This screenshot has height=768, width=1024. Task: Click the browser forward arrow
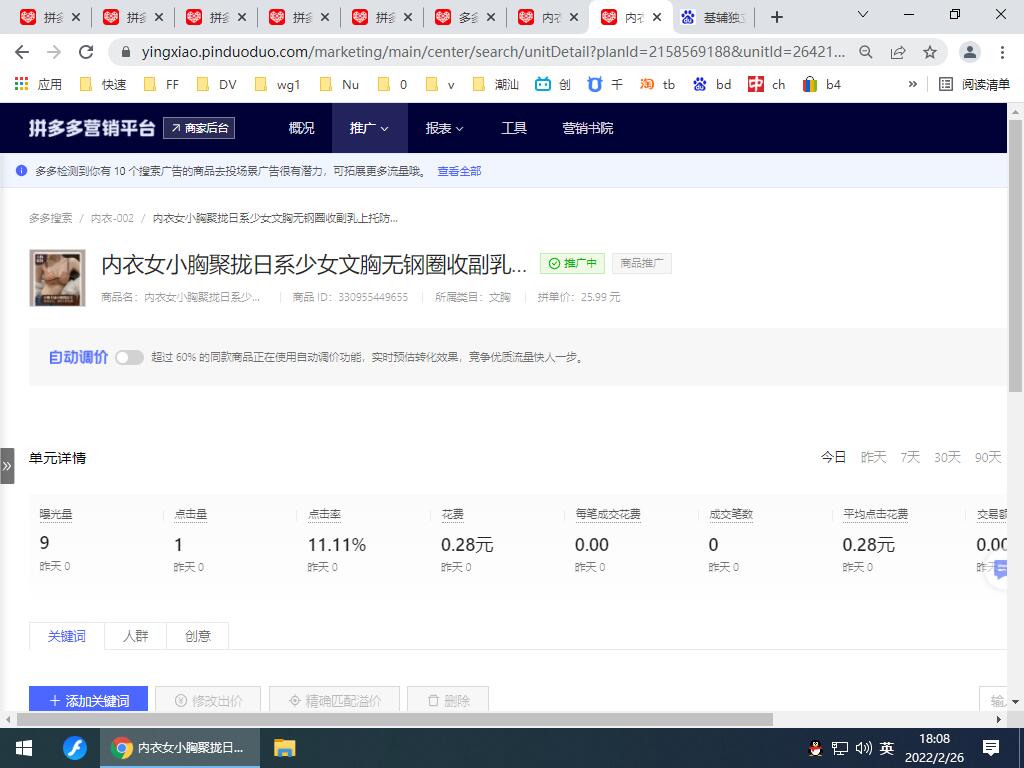click(54, 52)
